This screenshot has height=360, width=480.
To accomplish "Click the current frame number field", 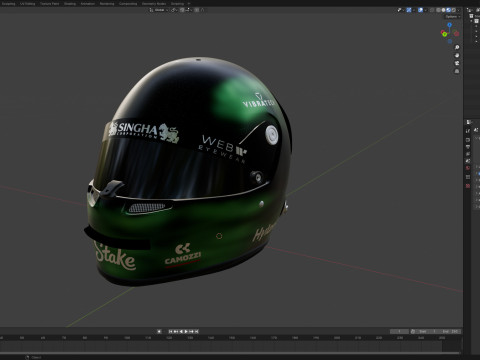I will (399, 331).
